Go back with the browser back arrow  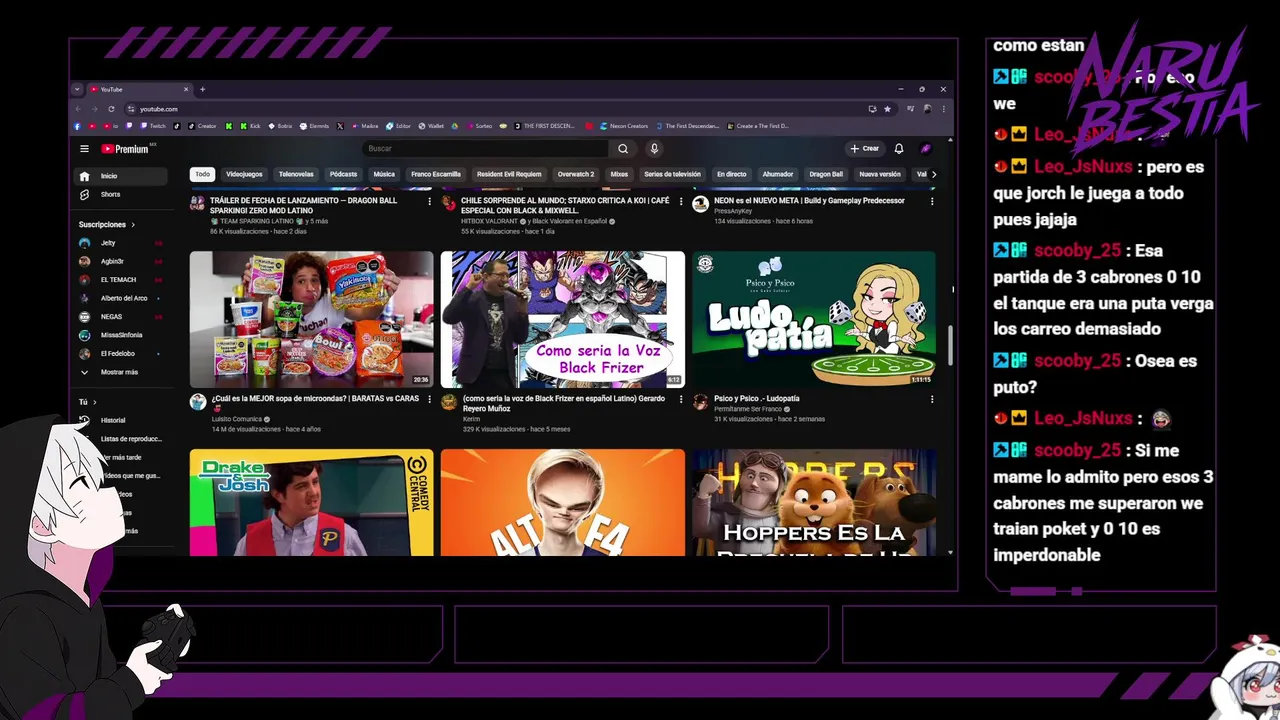click(x=79, y=109)
